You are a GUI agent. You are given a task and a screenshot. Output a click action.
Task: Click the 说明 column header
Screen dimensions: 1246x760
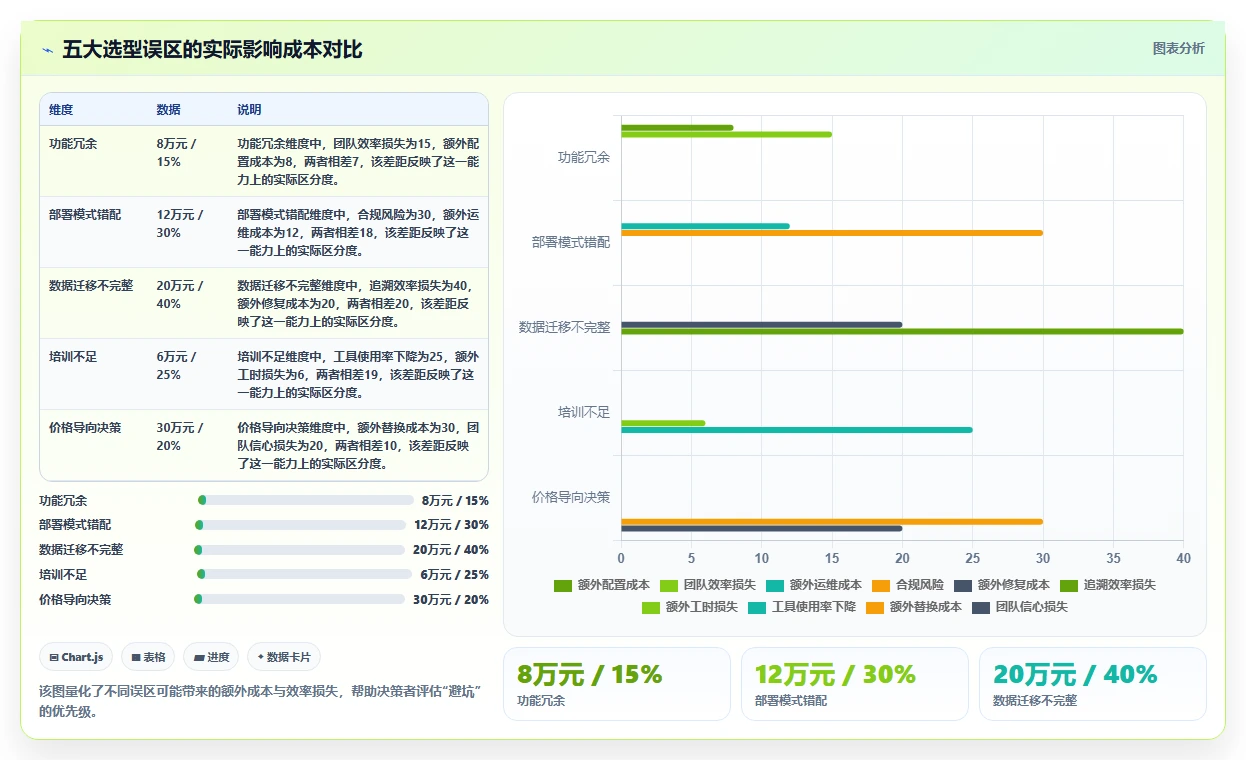(249, 109)
